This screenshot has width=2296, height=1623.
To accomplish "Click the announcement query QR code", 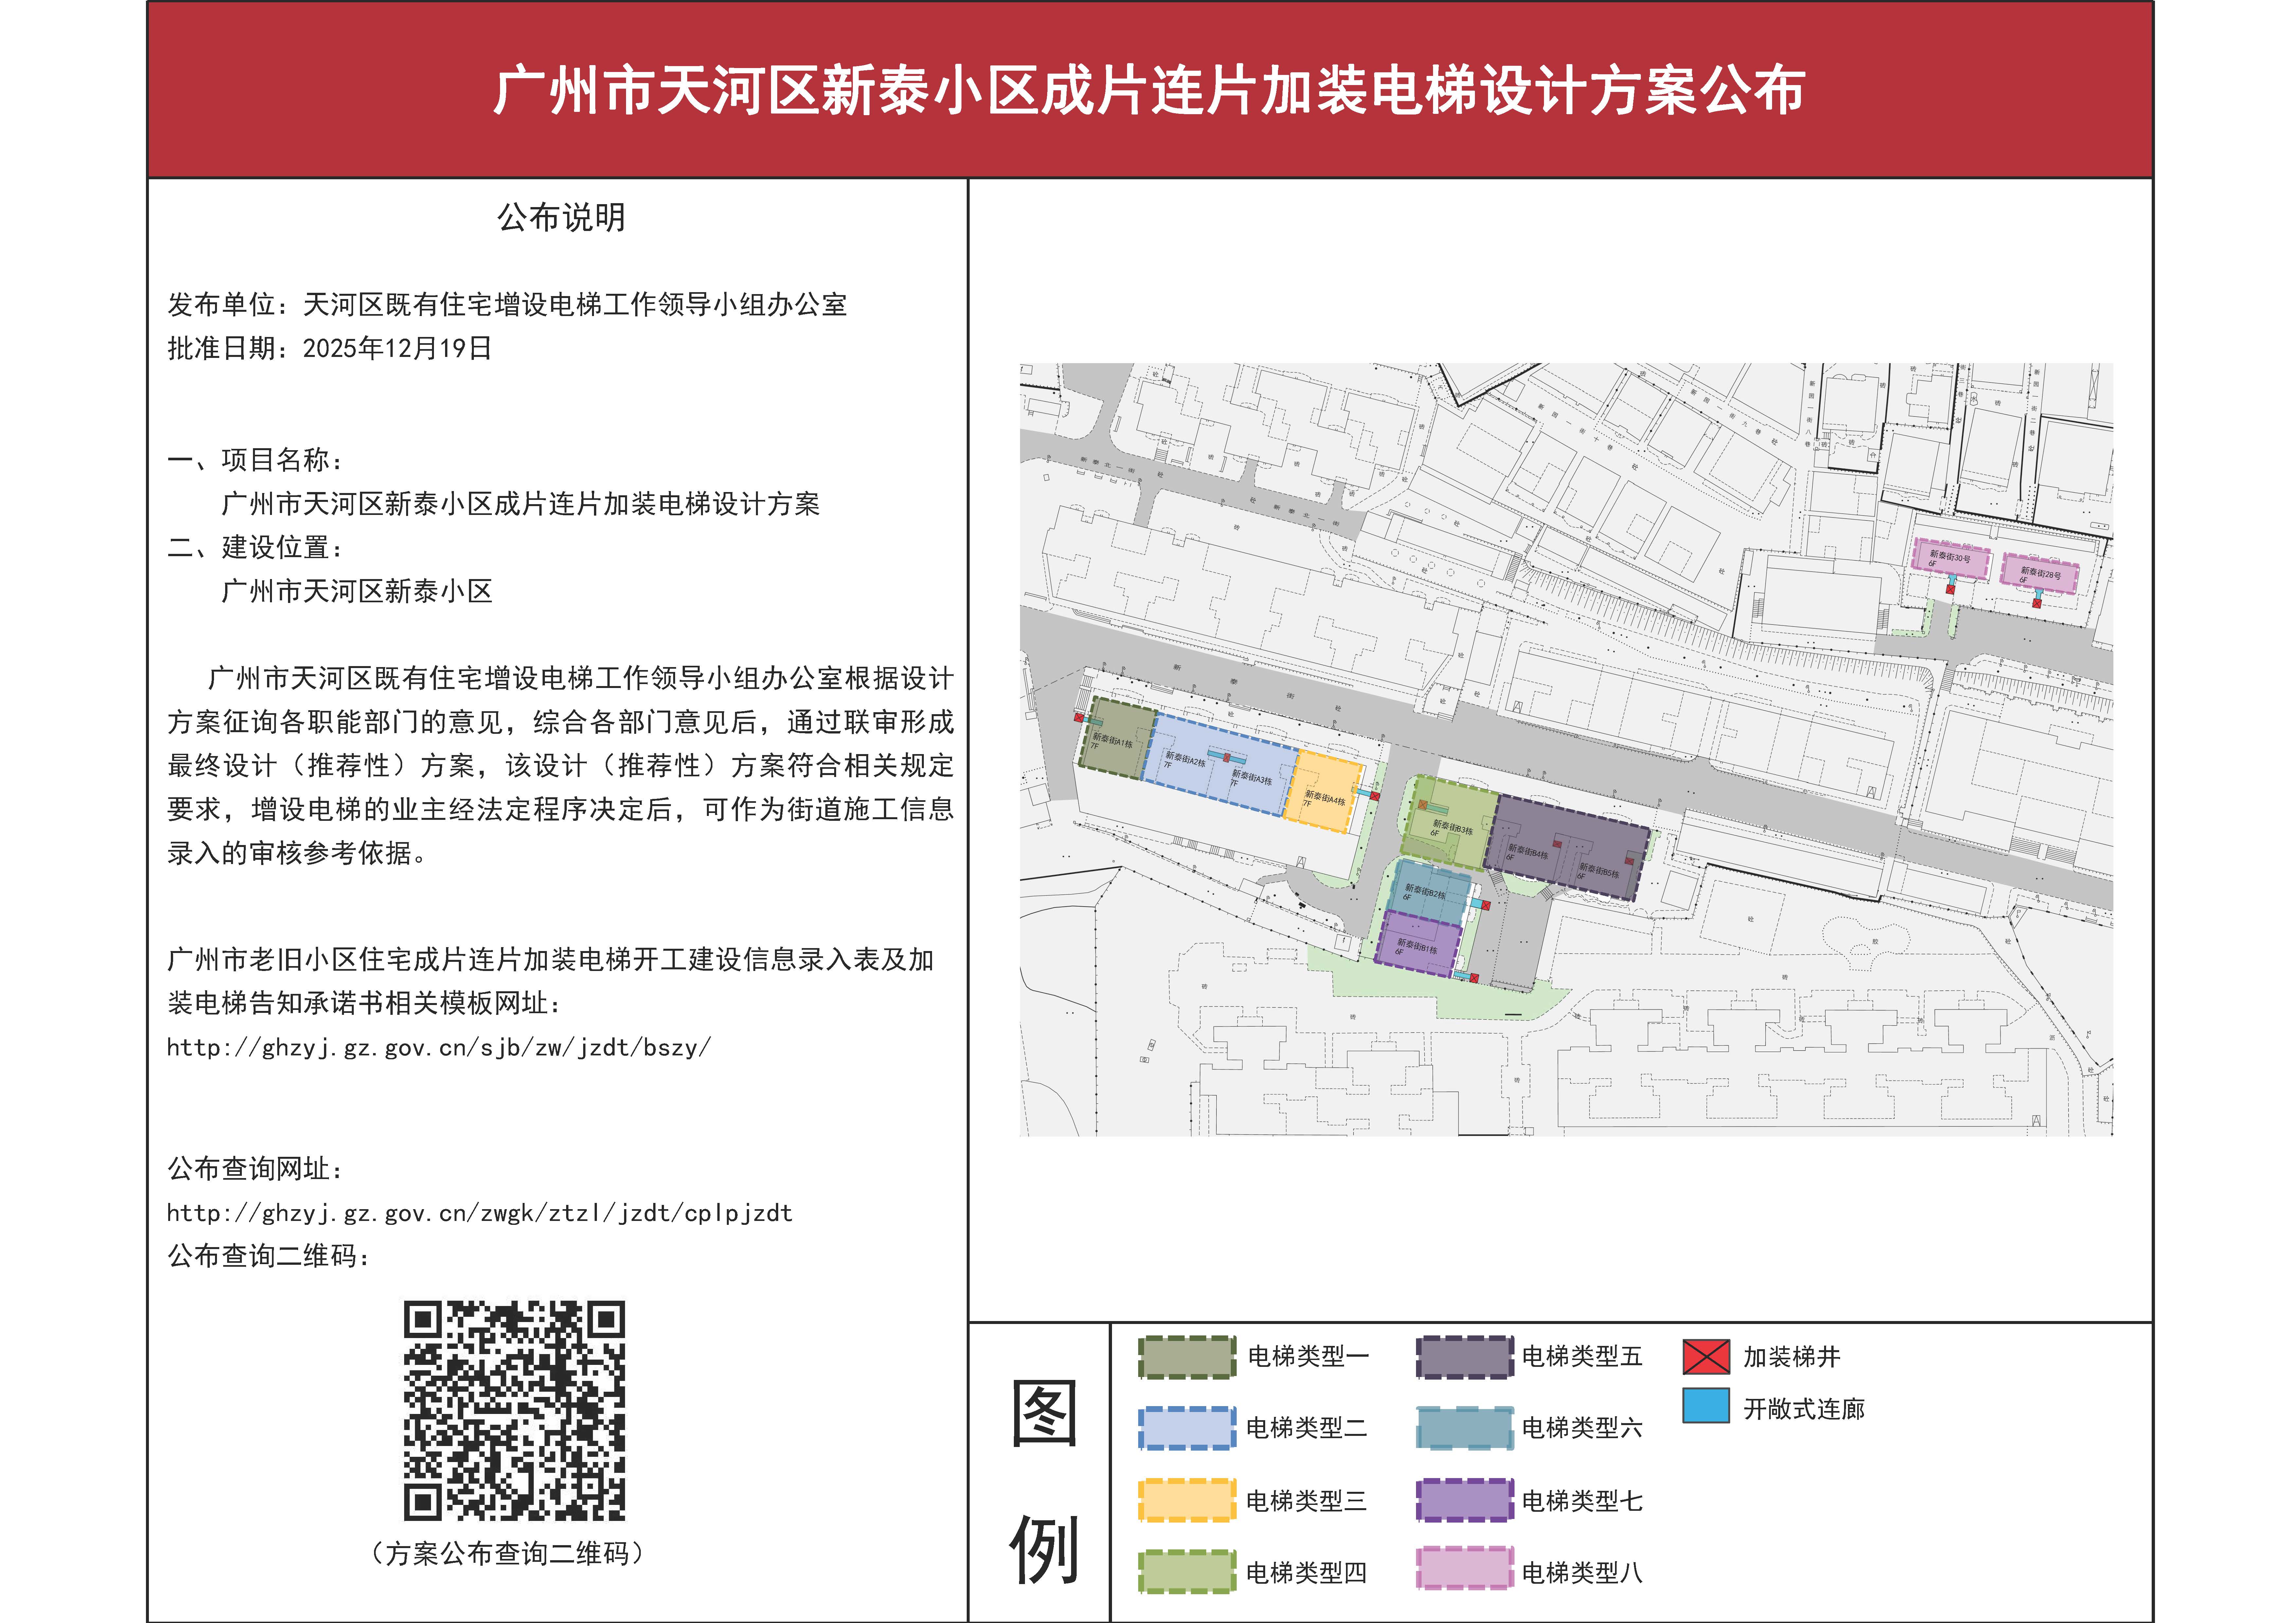I will click(514, 1411).
